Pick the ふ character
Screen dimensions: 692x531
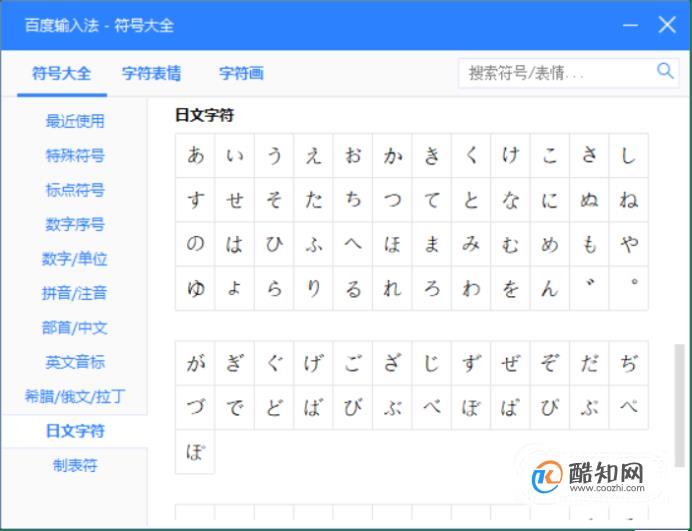[313, 244]
